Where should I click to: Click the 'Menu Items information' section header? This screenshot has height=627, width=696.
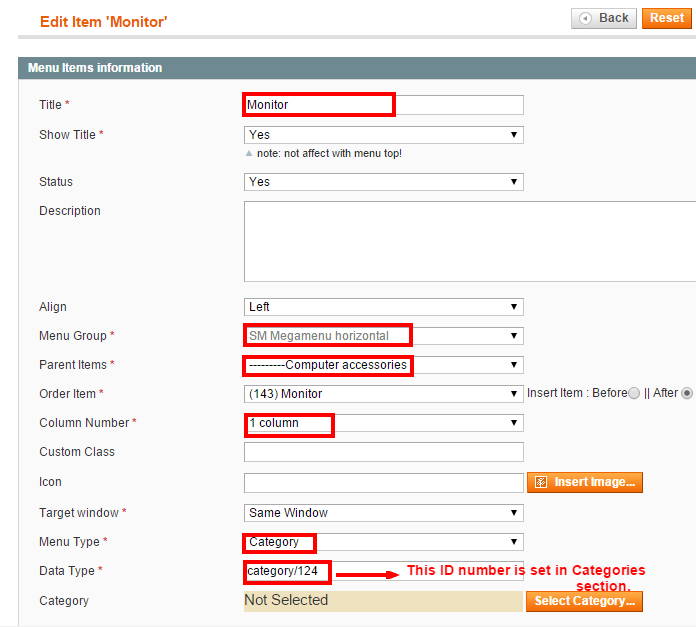coord(95,68)
